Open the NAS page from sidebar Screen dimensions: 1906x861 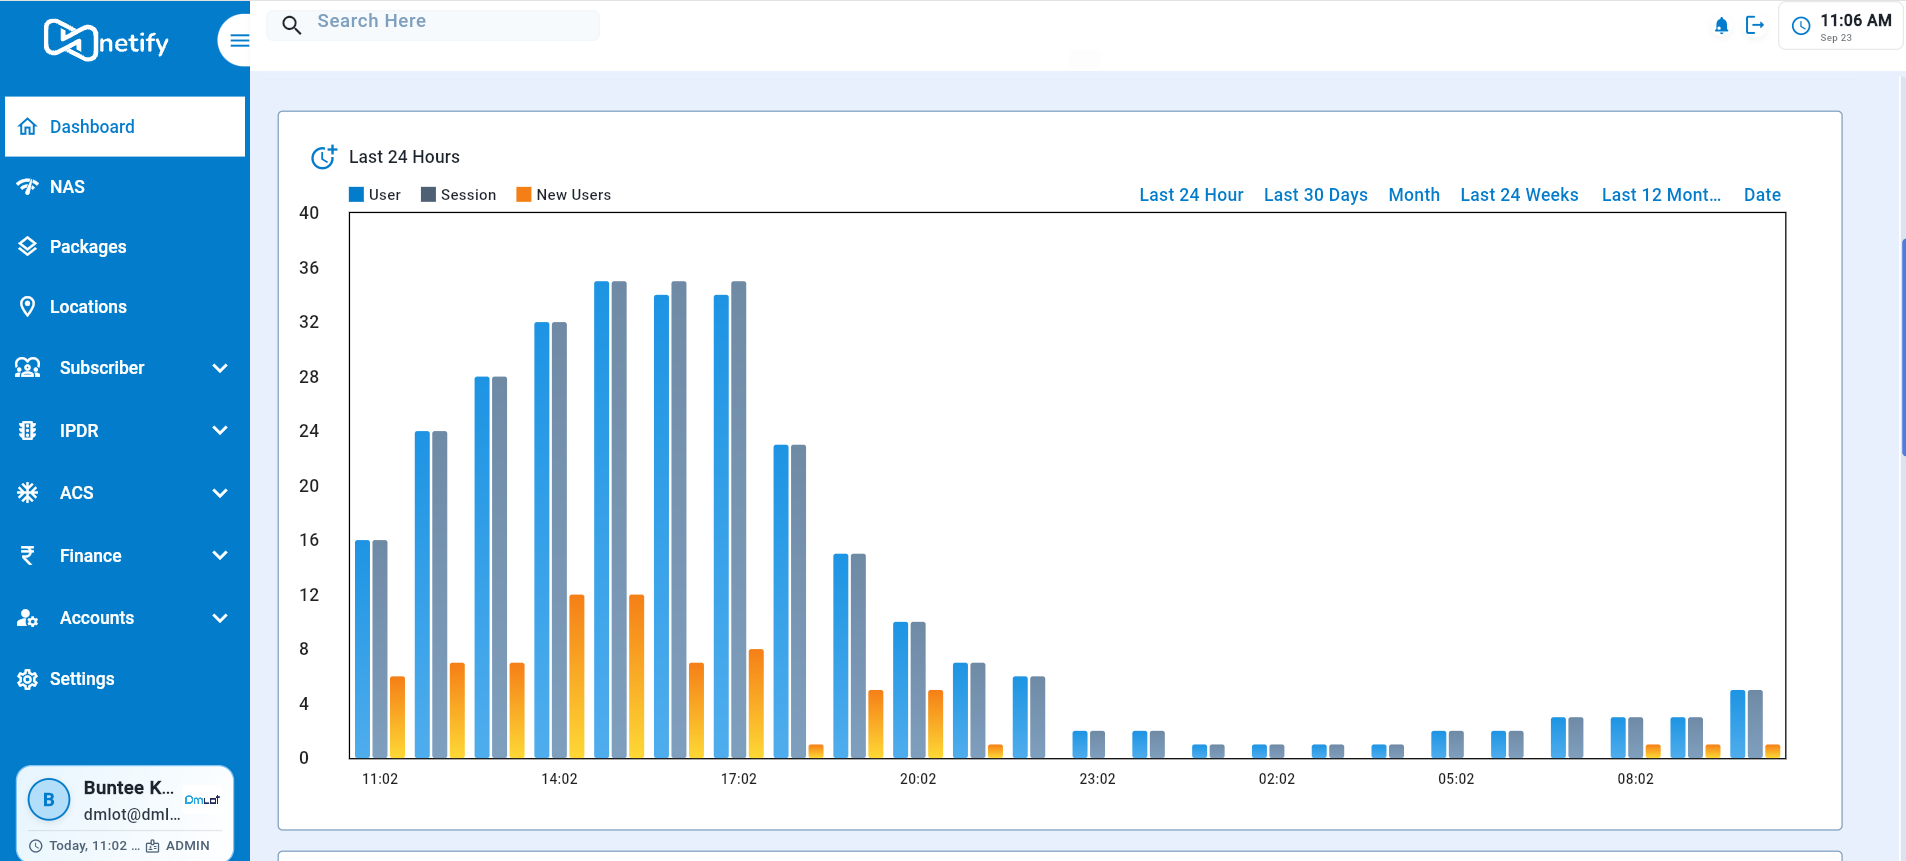point(67,187)
